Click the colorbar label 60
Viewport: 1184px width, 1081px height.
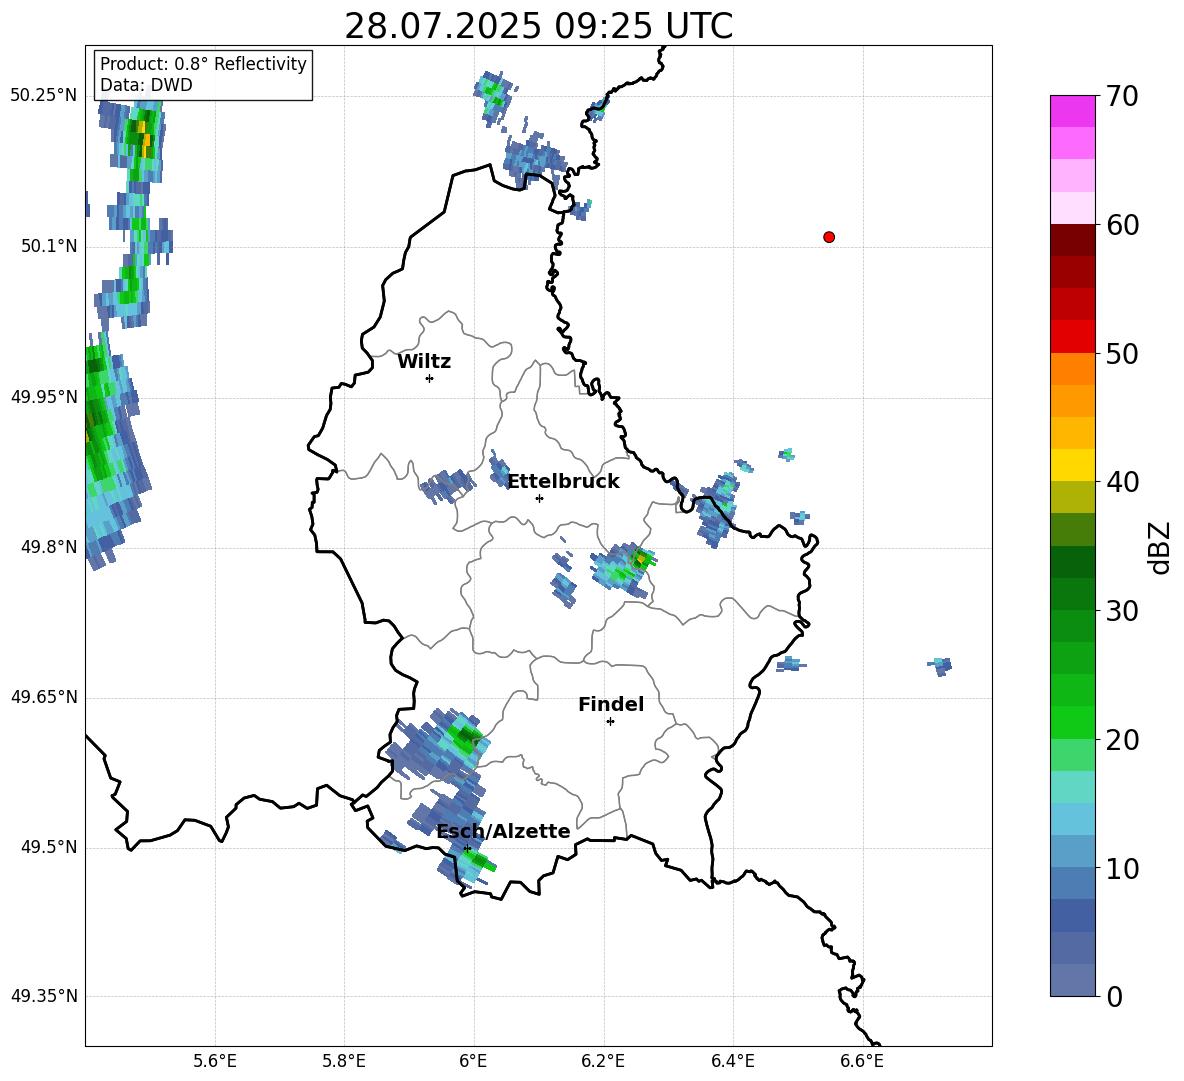tap(1121, 225)
